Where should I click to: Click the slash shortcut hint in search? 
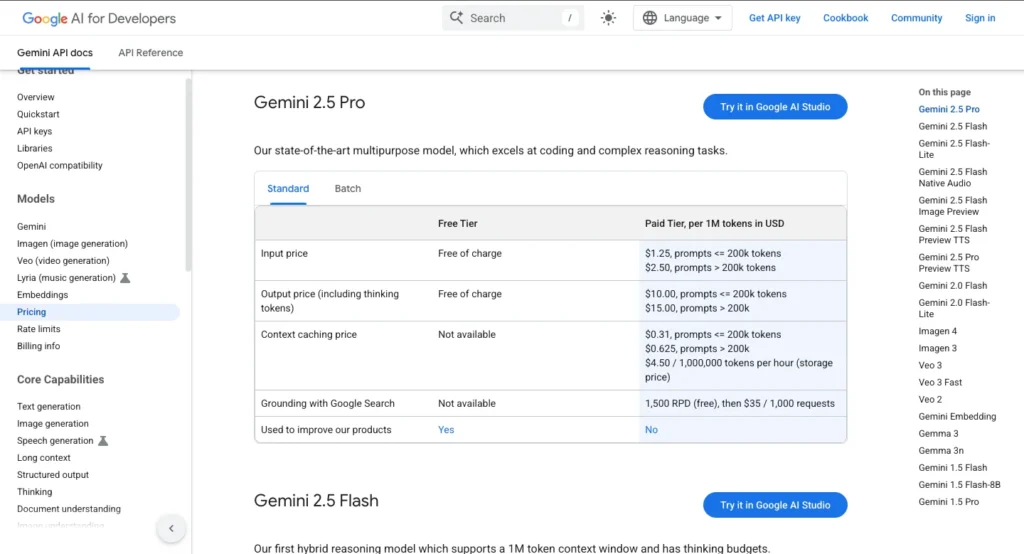[569, 18]
